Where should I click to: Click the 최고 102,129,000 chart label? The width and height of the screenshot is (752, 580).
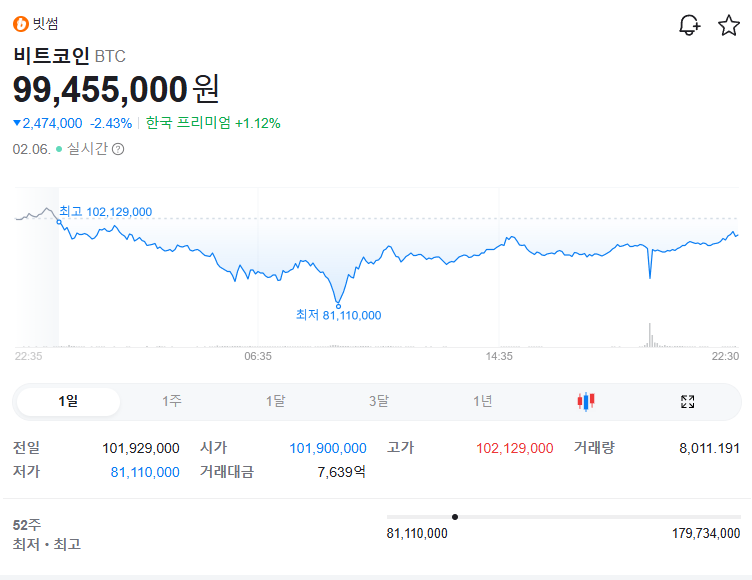pyautogui.click(x=106, y=212)
